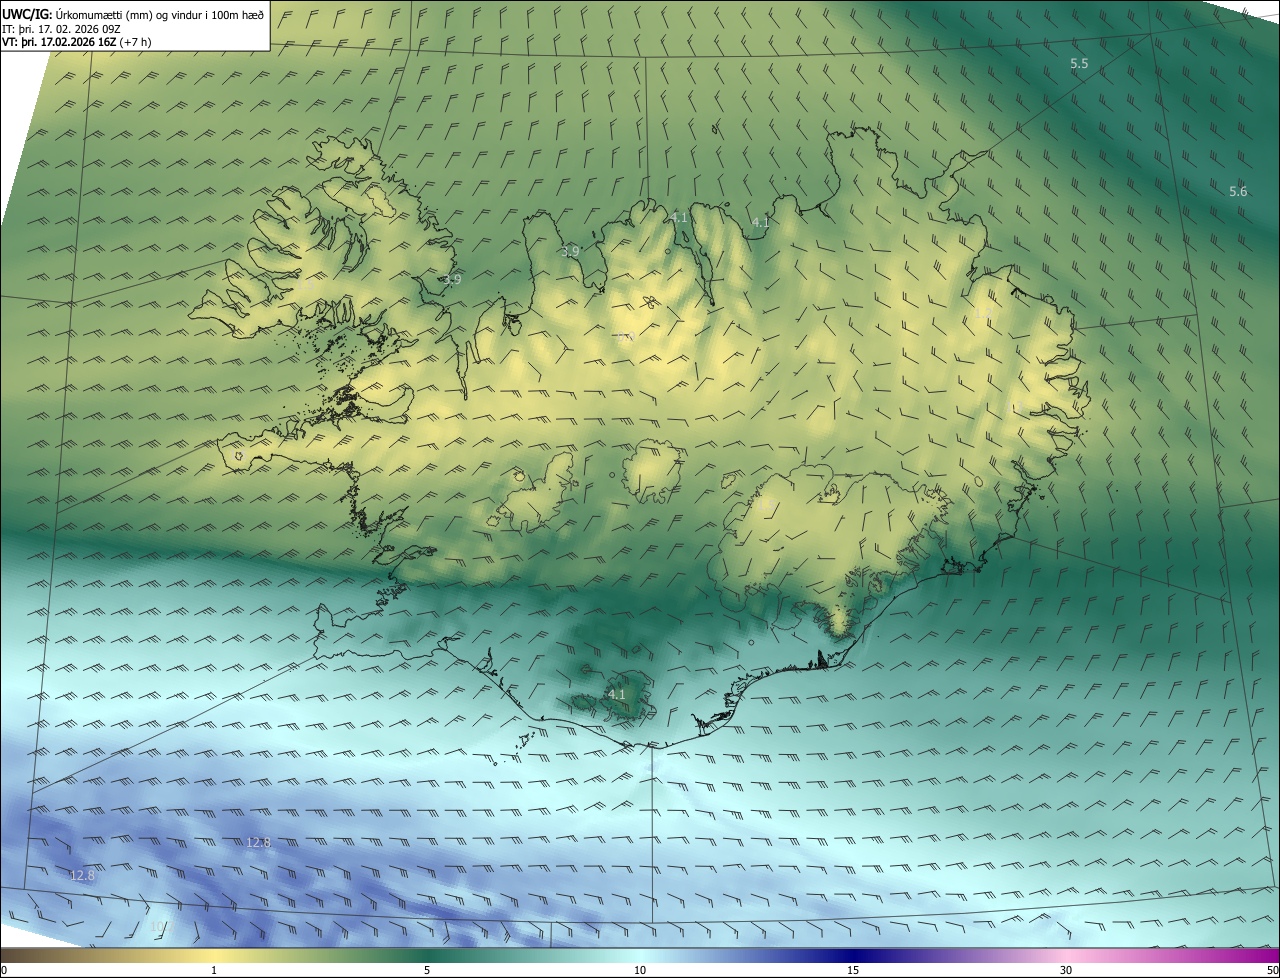Click the colorbar tick labeled 1
This screenshot has width=1280, height=978.
214,970
